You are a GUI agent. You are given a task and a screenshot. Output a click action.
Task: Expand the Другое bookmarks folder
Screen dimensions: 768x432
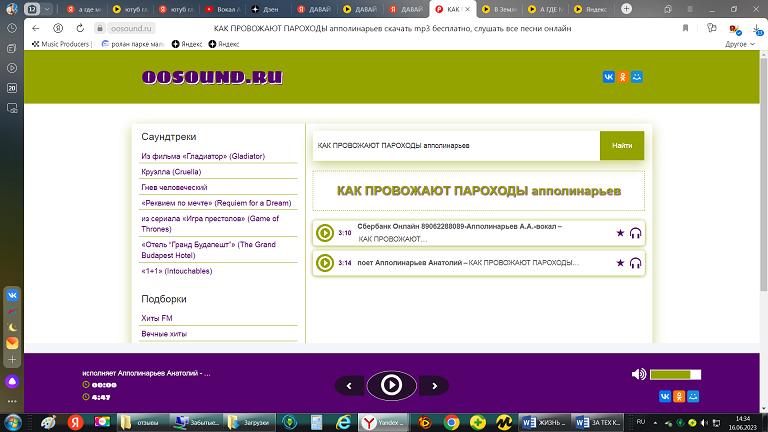click(x=740, y=44)
